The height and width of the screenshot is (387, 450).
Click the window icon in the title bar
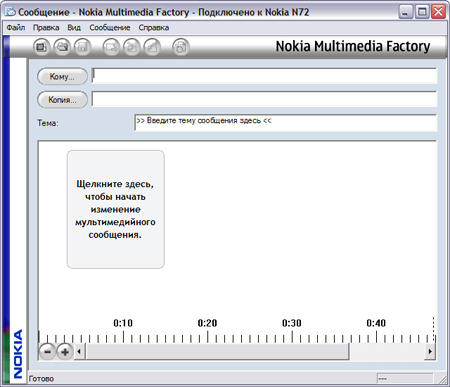pos(10,12)
